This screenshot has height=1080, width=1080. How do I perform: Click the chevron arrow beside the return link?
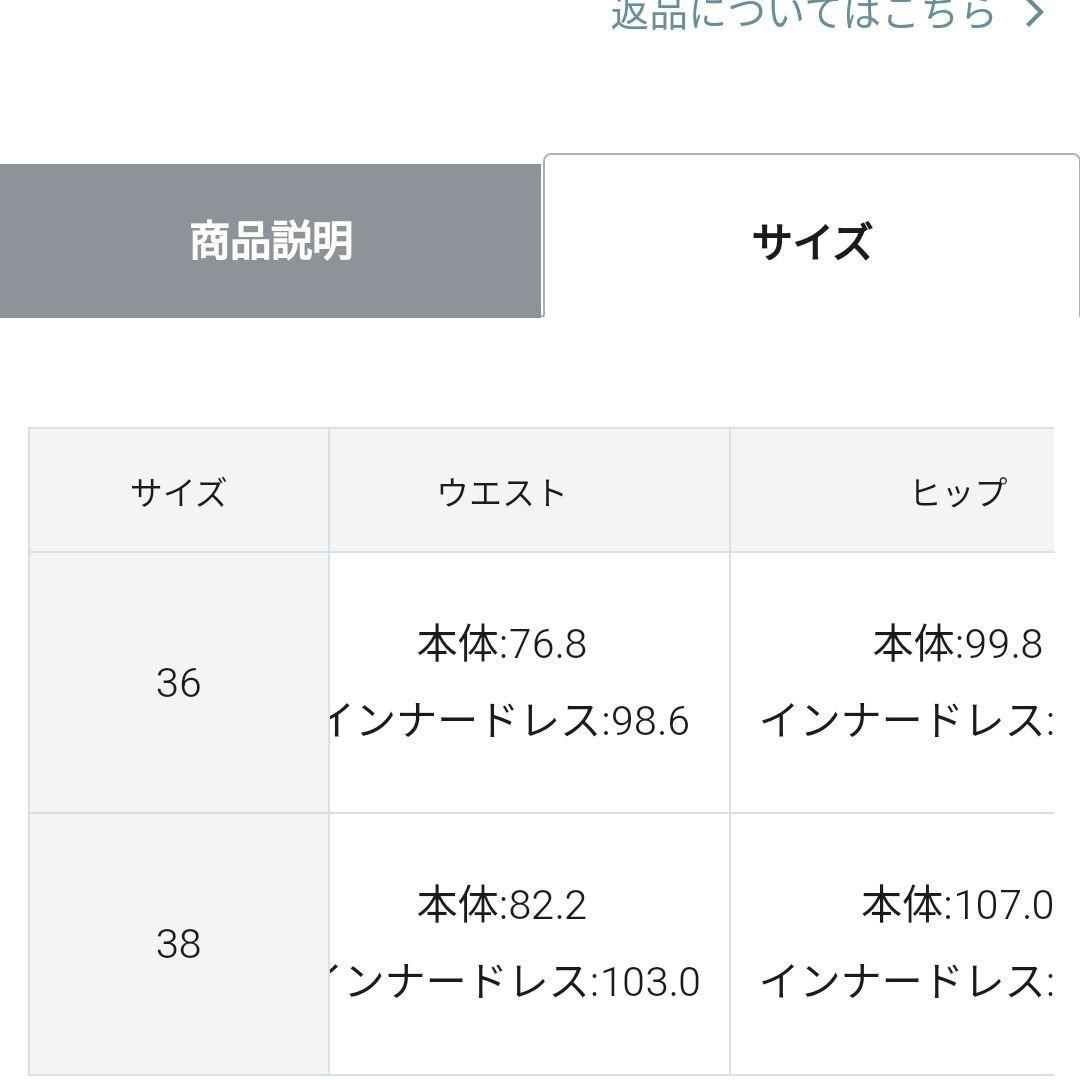pos(1036,13)
